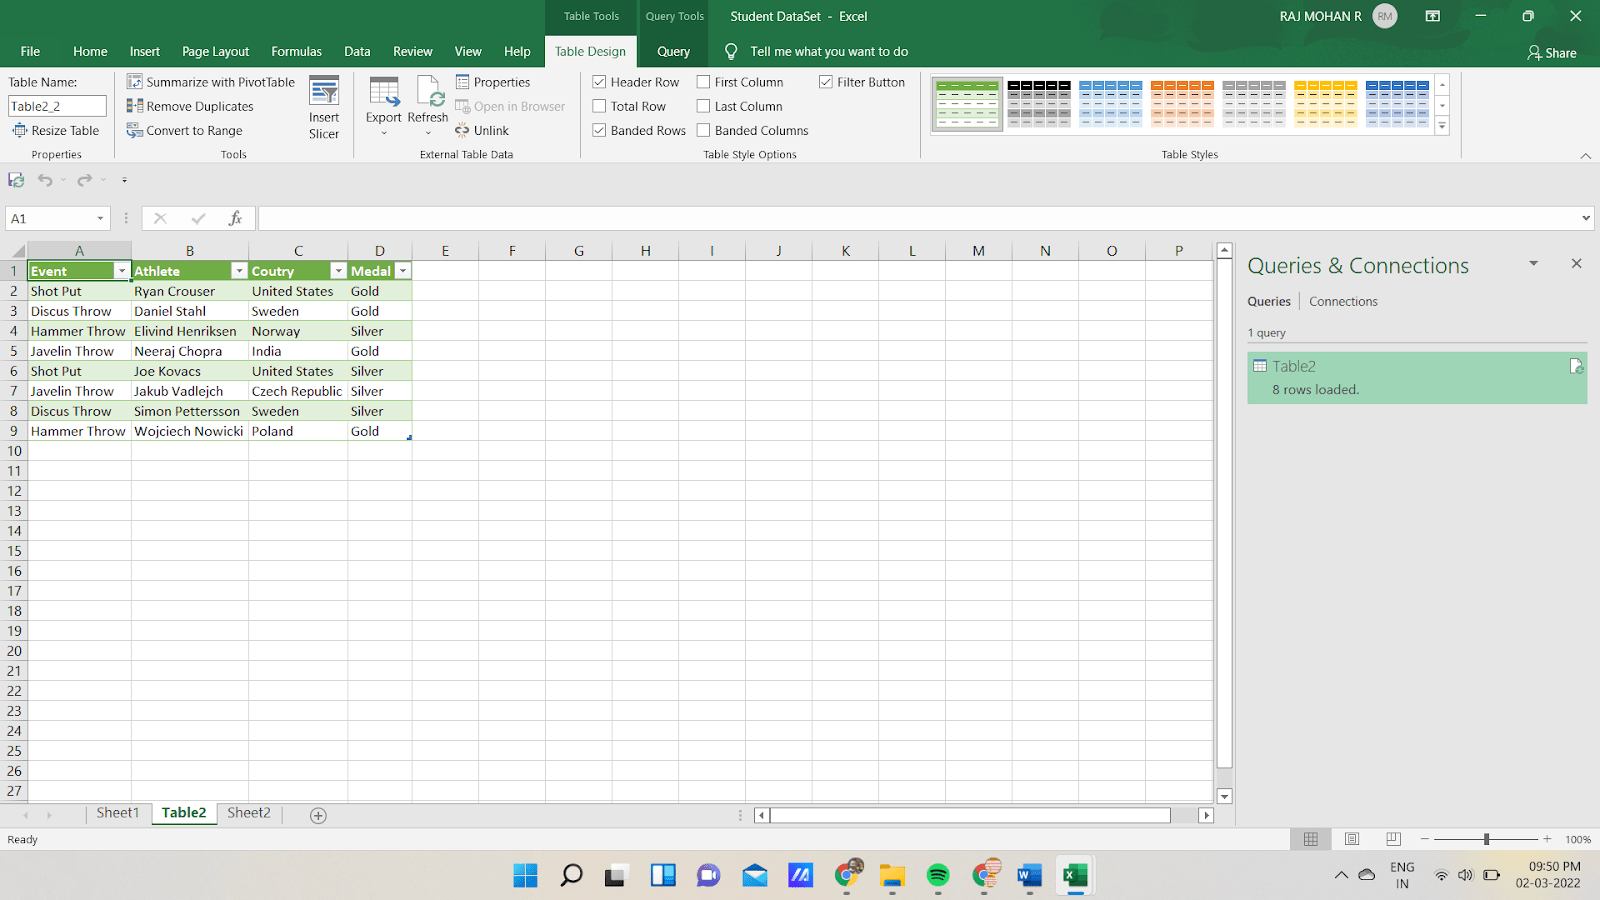This screenshot has width=1600, height=900.
Task: Refresh the external table data
Action: click(x=428, y=105)
